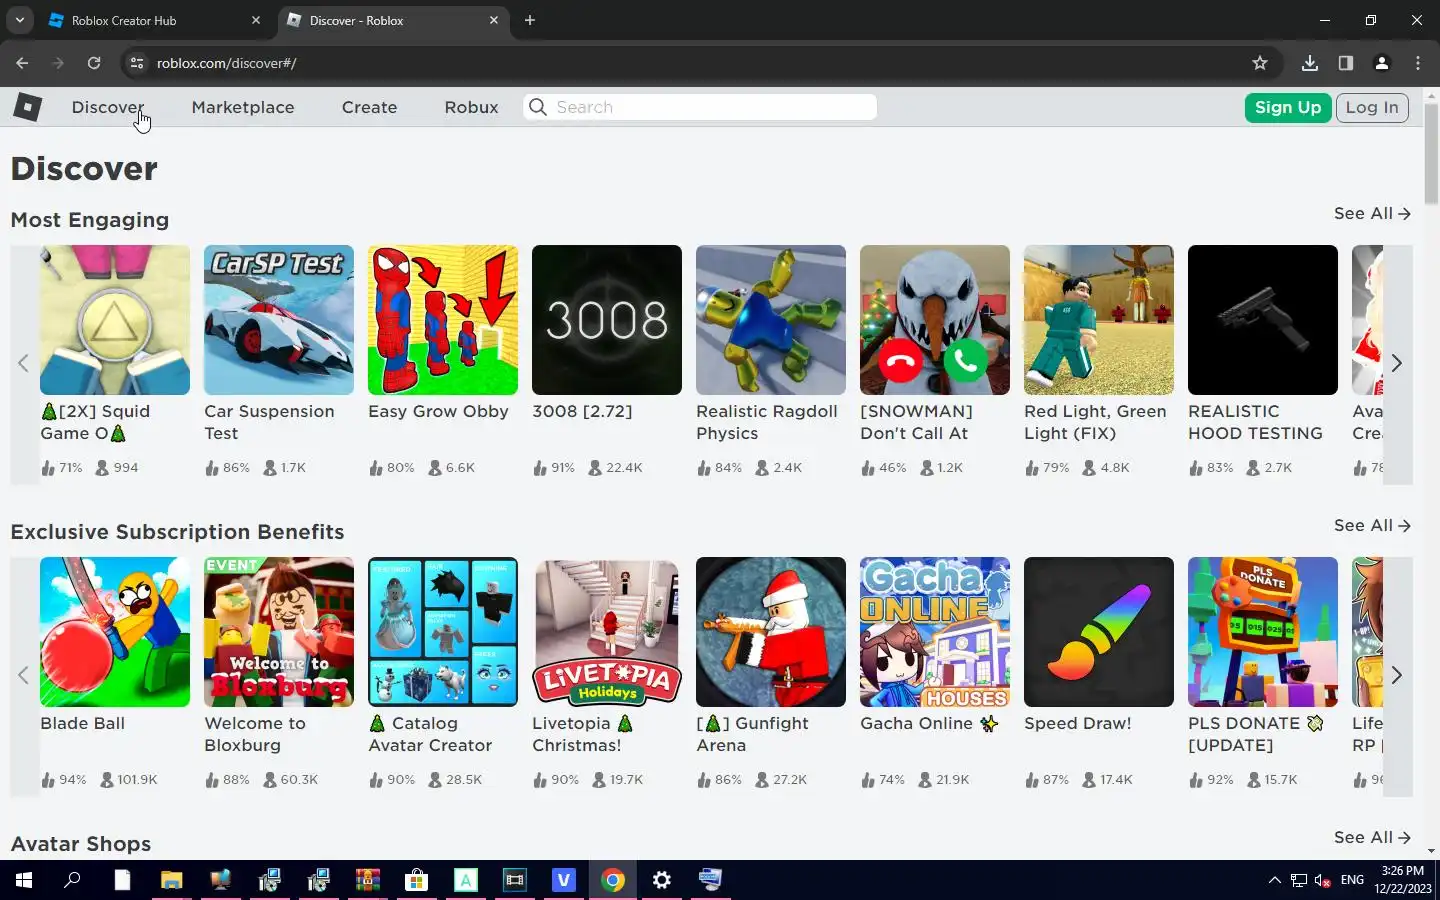Open browser downloads icon
The width and height of the screenshot is (1440, 900).
pyautogui.click(x=1310, y=63)
